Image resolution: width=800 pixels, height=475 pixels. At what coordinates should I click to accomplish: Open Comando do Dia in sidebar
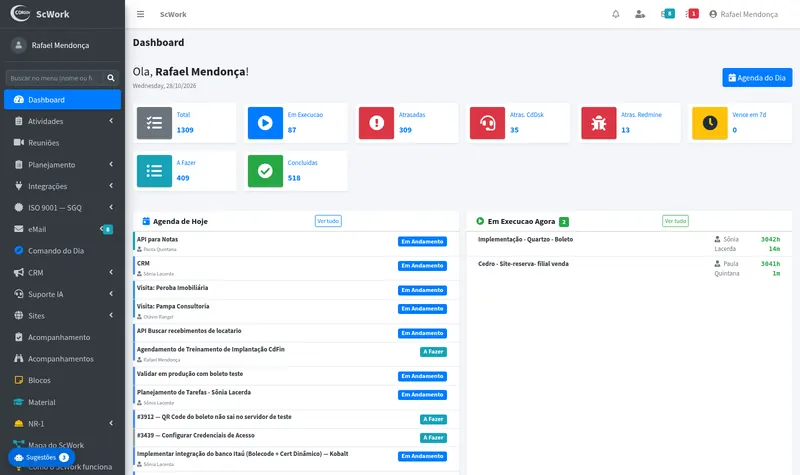coord(62,251)
